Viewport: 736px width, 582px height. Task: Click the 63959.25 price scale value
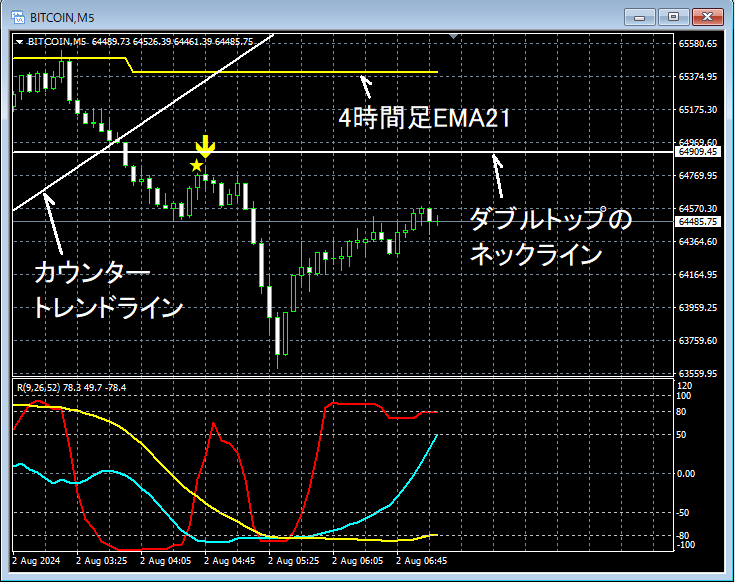click(698, 307)
